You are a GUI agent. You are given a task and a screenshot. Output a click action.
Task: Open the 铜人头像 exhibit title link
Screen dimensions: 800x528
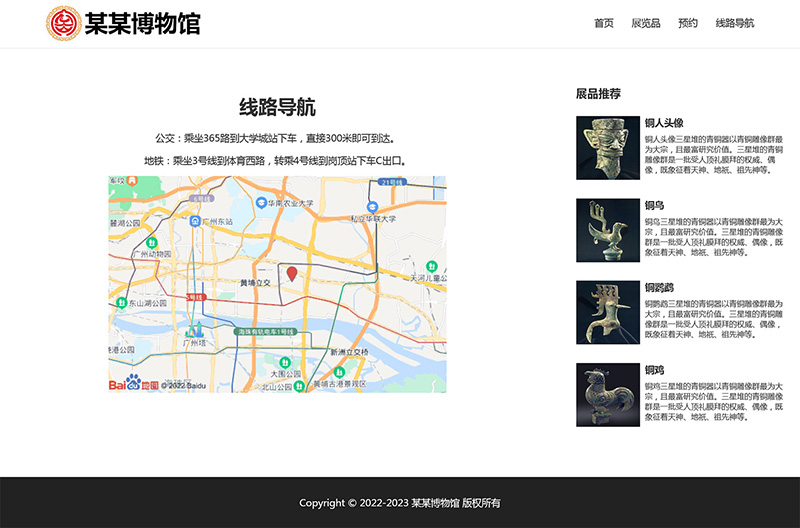[x=664, y=123]
